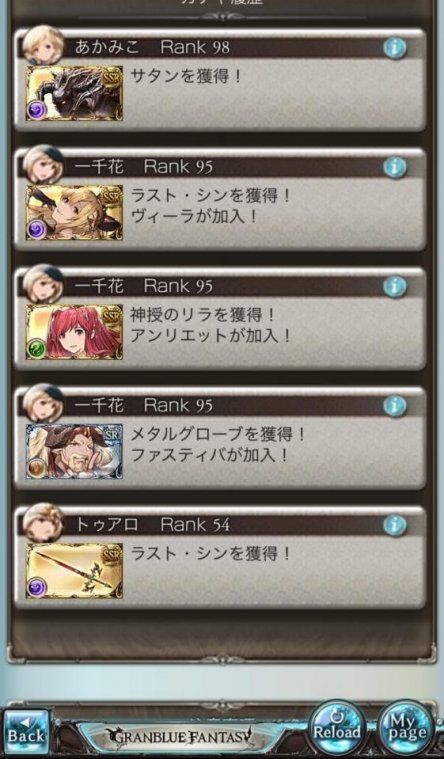Click トゥアロ player avatar
The width and height of the screenshot is (444, 759).
[43, 523]
